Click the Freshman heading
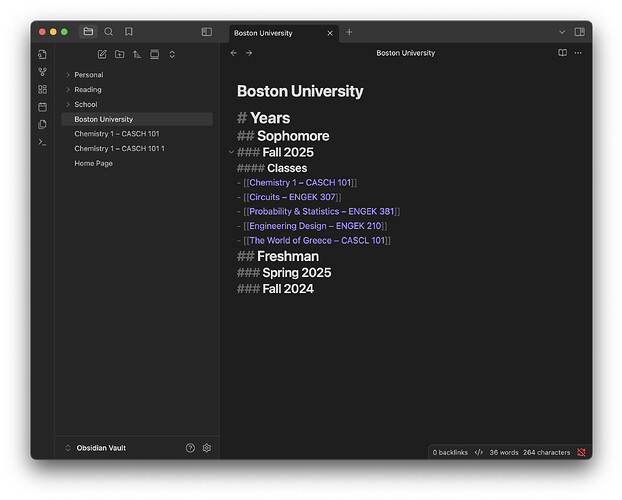The image size is (622, 500). 288,256
